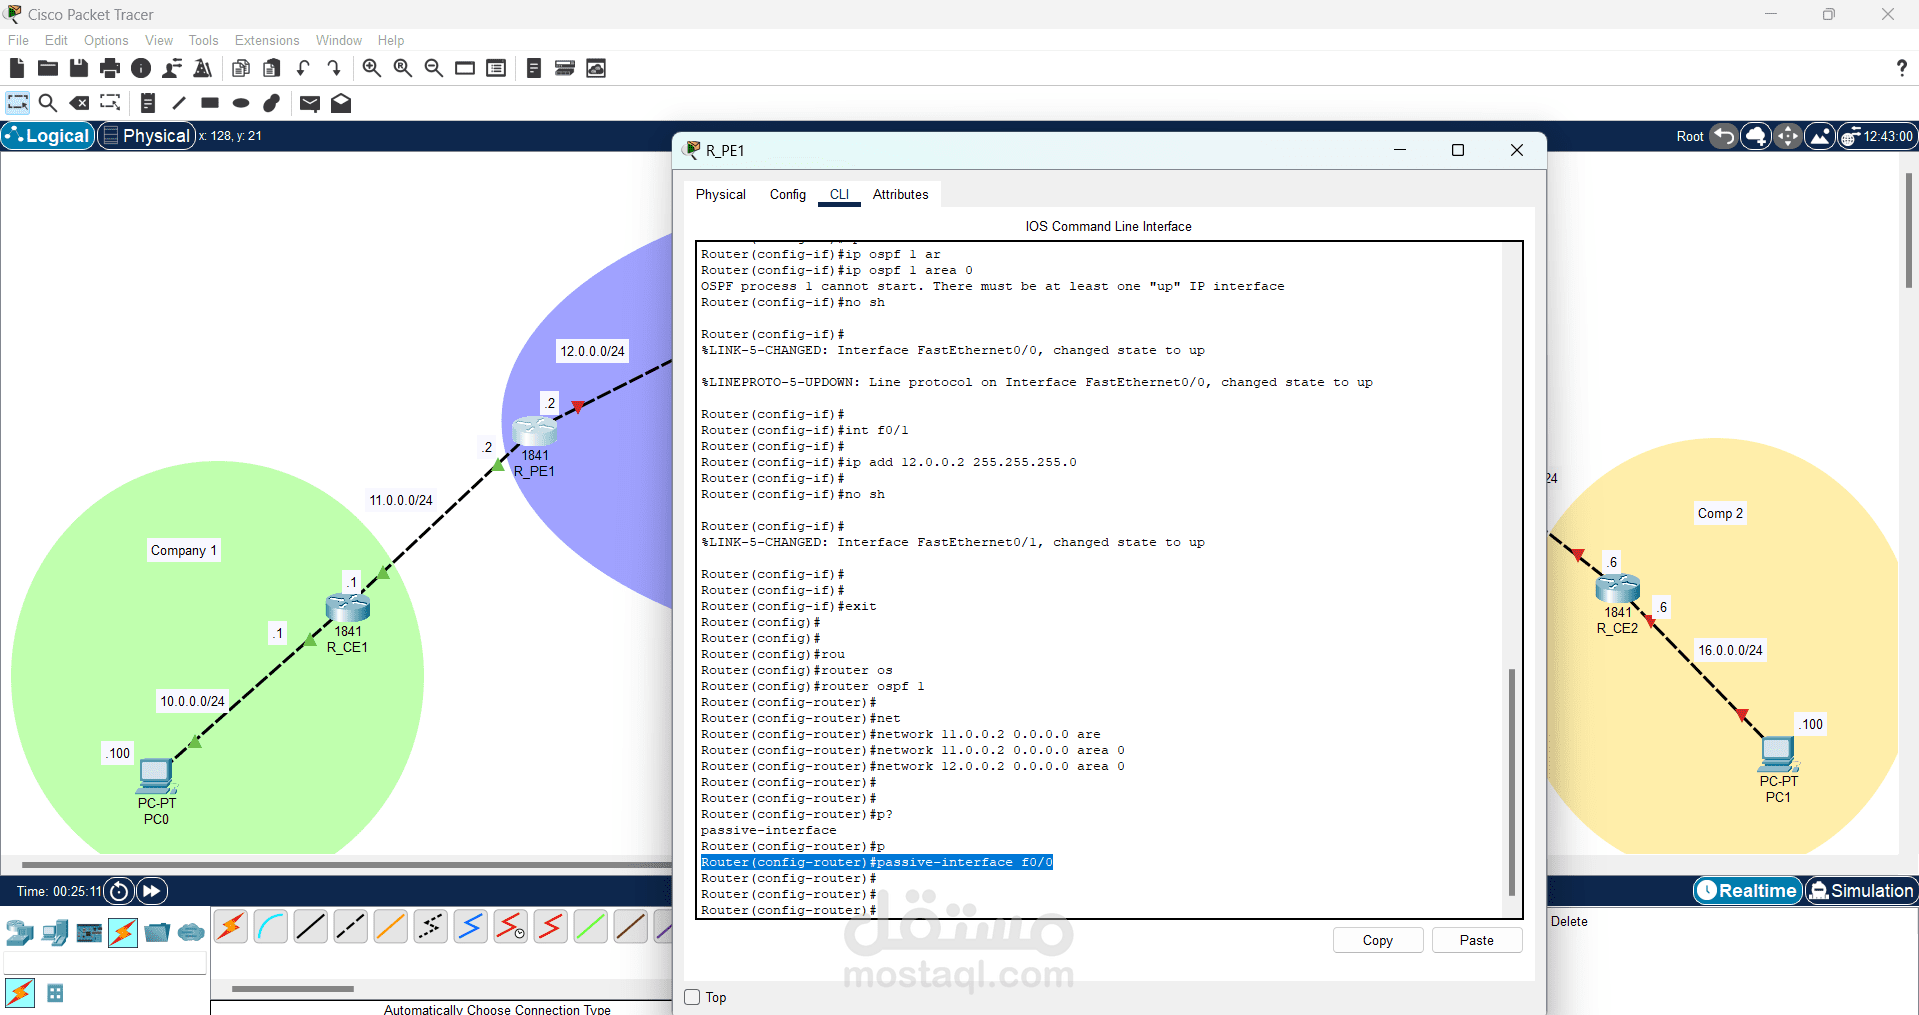Select the Inspect magnifier tool
Image resolution: width=1919 pixels, height=1015 pixels.
click(x=48, y=103)
